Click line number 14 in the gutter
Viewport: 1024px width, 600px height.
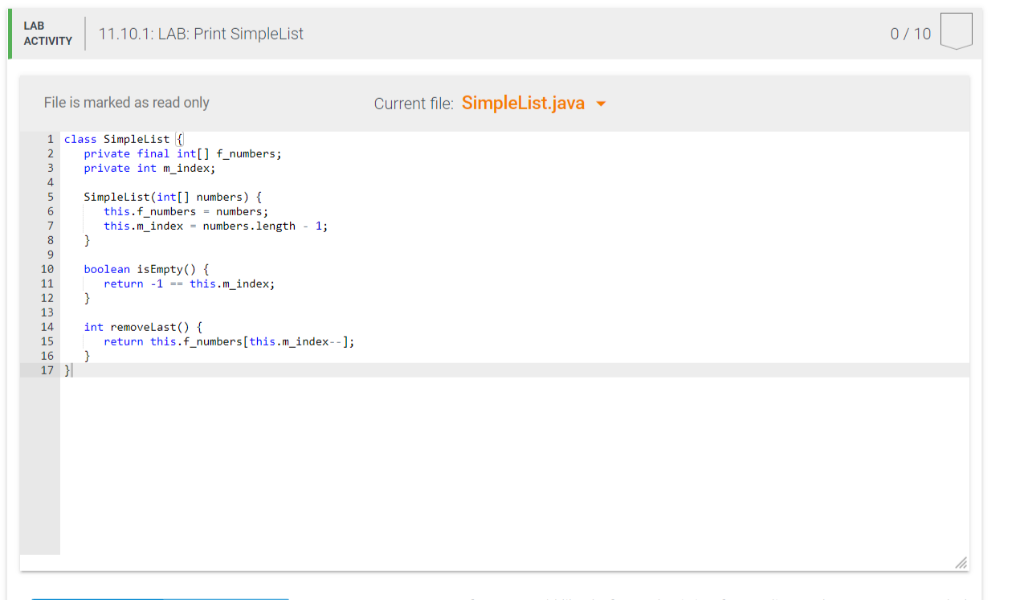coord(47,327)
